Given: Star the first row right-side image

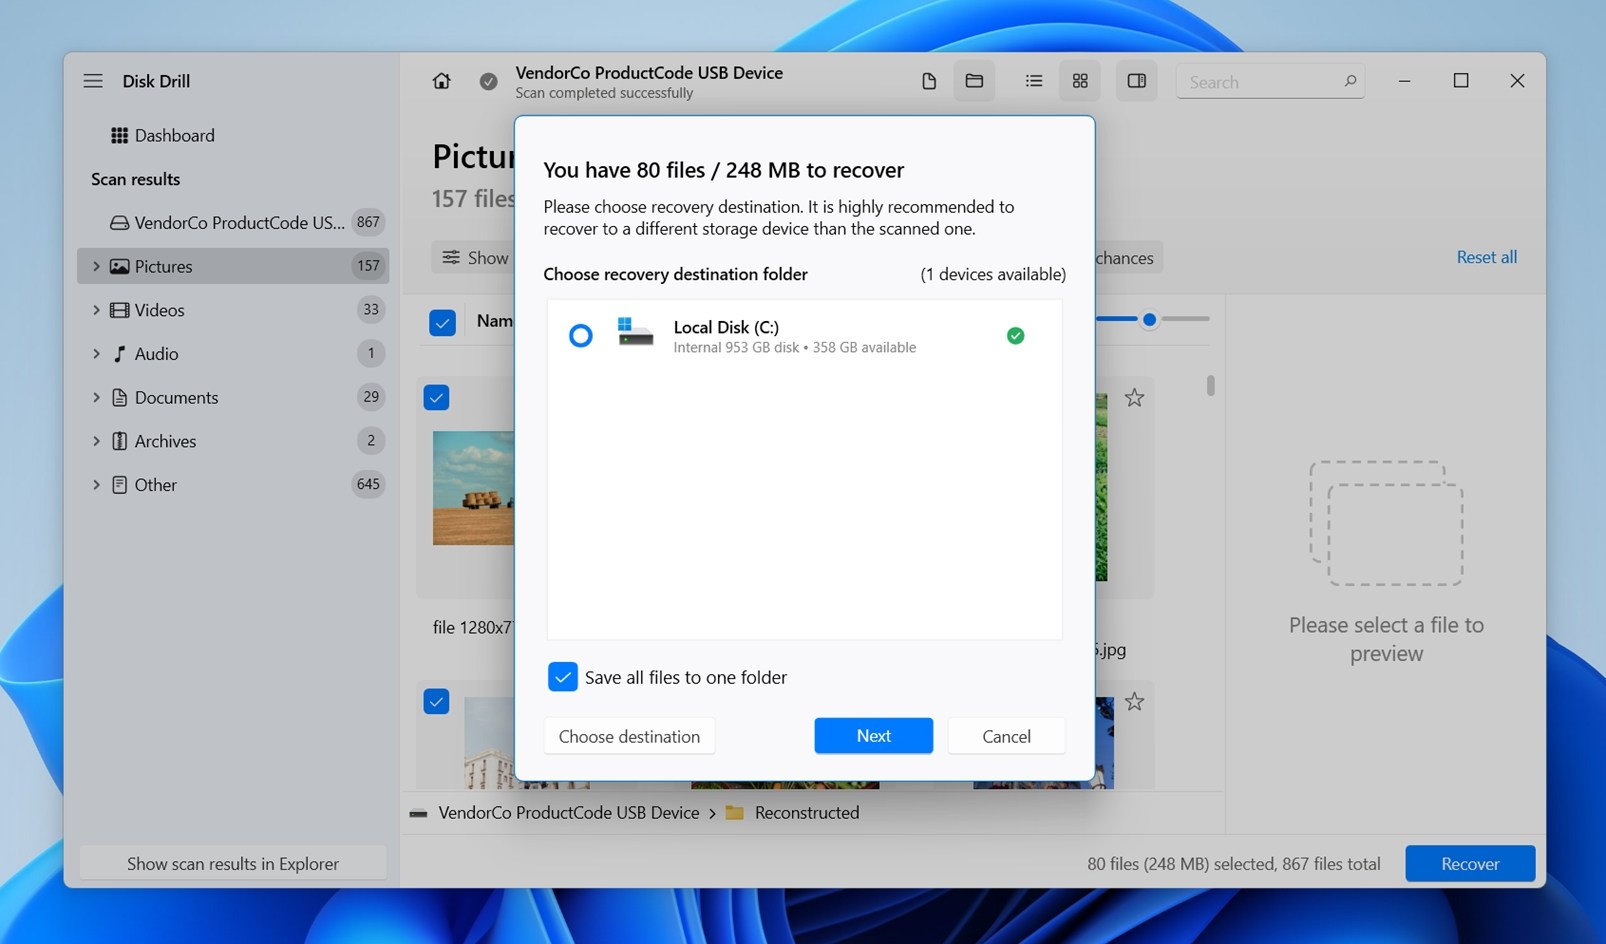Looking at the screenshot, I should (1134, 398).
